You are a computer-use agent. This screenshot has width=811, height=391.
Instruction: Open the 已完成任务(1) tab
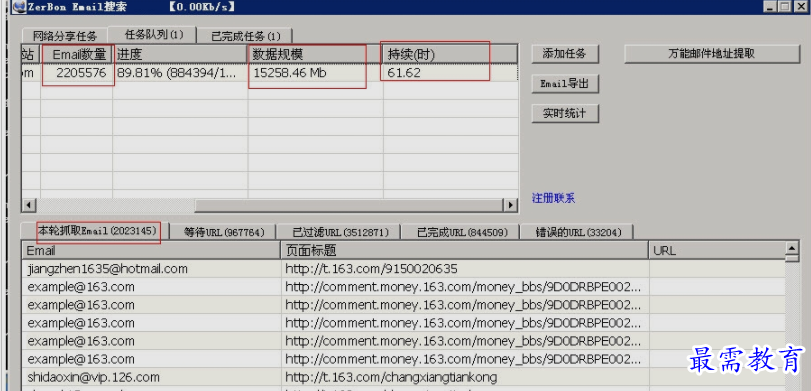(x=245, y=36)
